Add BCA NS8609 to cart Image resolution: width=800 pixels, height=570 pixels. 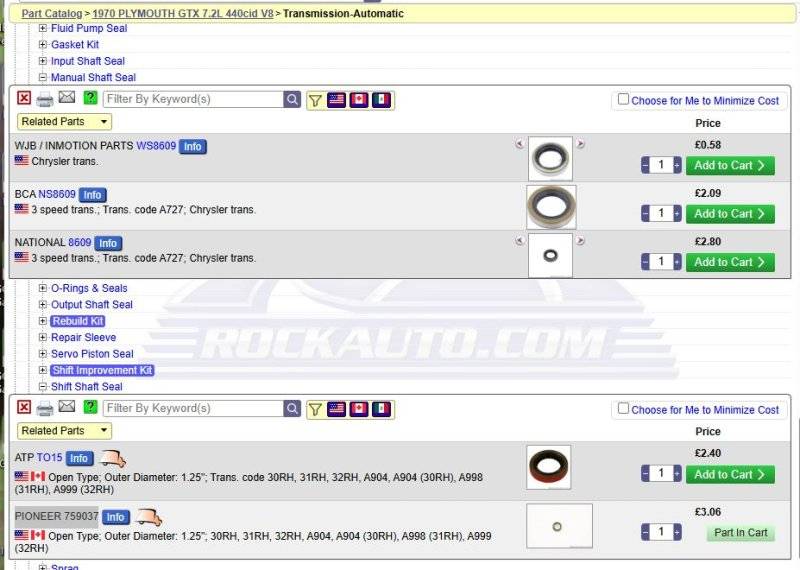[x=729, y=213]
